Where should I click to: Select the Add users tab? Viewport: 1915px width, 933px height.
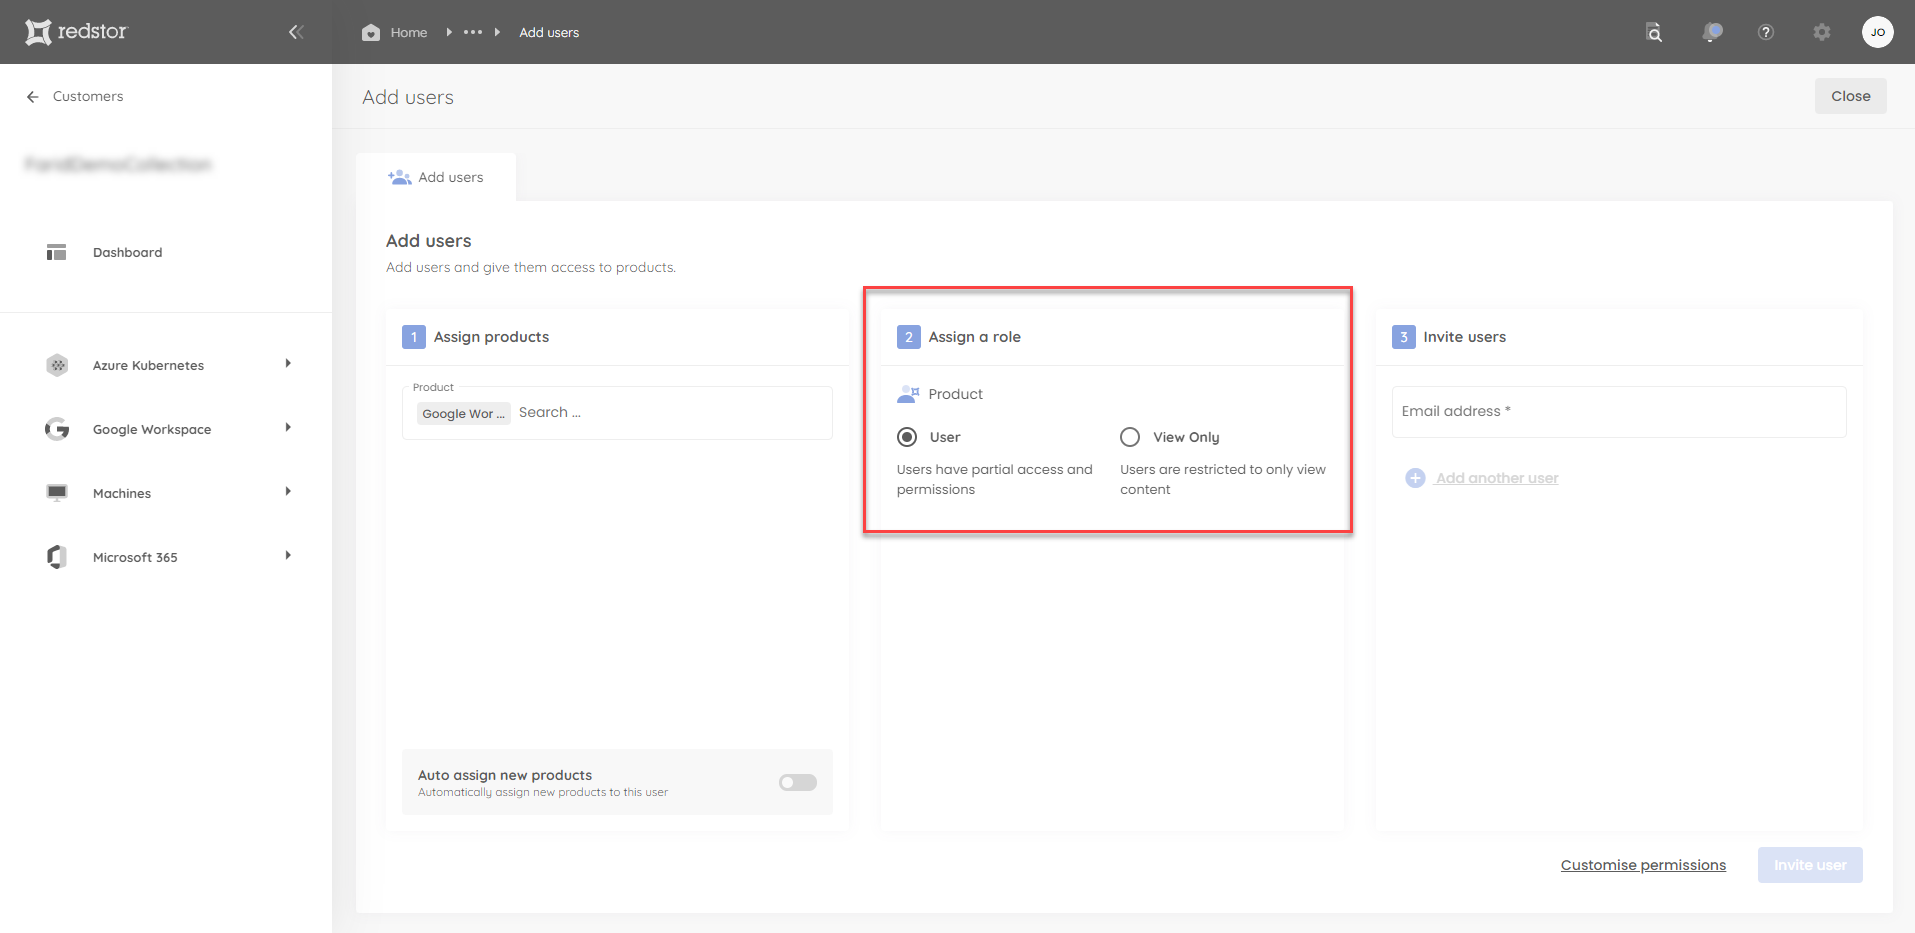tap(436, 177)
